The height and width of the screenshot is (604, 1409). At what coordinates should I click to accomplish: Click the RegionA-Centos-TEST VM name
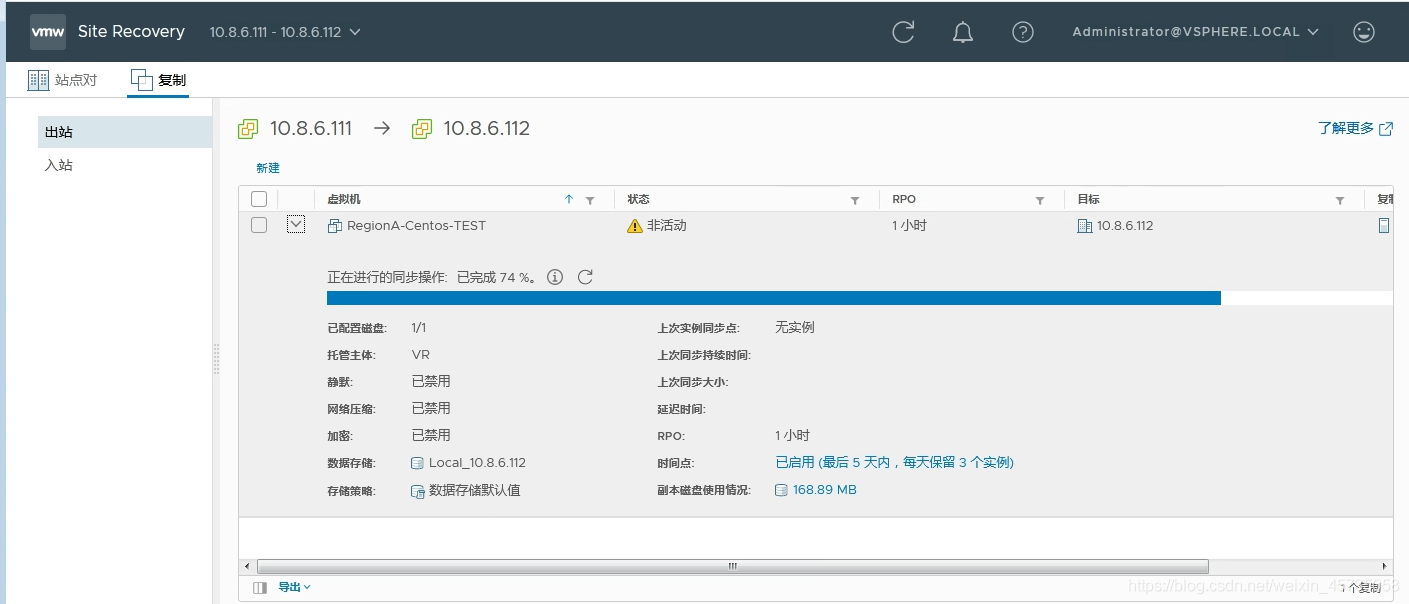click(416, 226)
